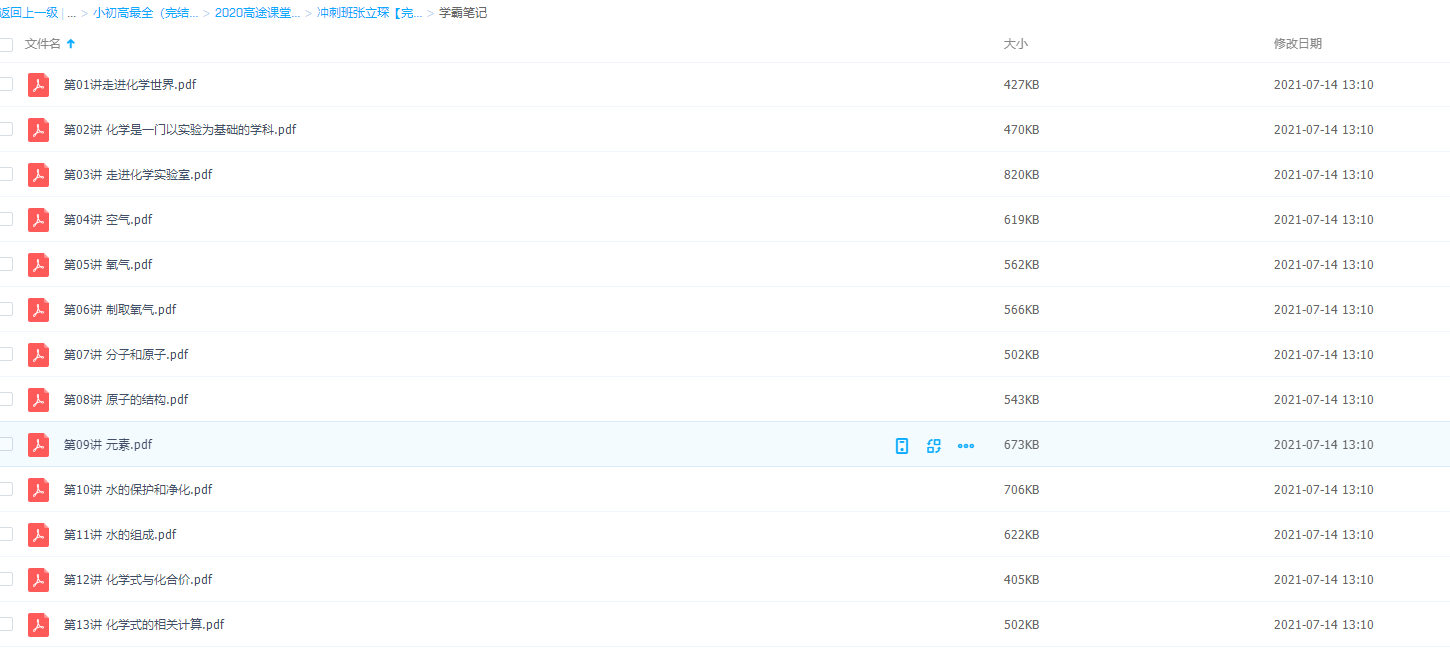Navigate to the 2020高途课堂 breadcrumb folder
Image resolution: width=1450 pixels, height=649 pixels.
click(x=257, y=14)
